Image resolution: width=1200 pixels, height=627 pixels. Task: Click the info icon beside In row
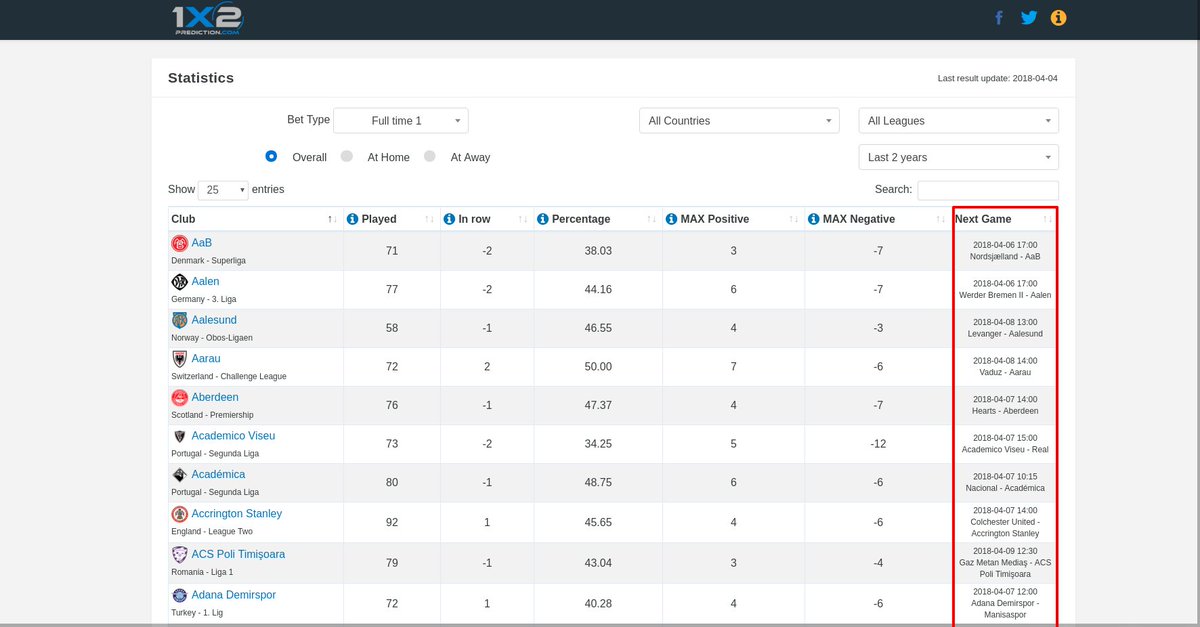449,219
